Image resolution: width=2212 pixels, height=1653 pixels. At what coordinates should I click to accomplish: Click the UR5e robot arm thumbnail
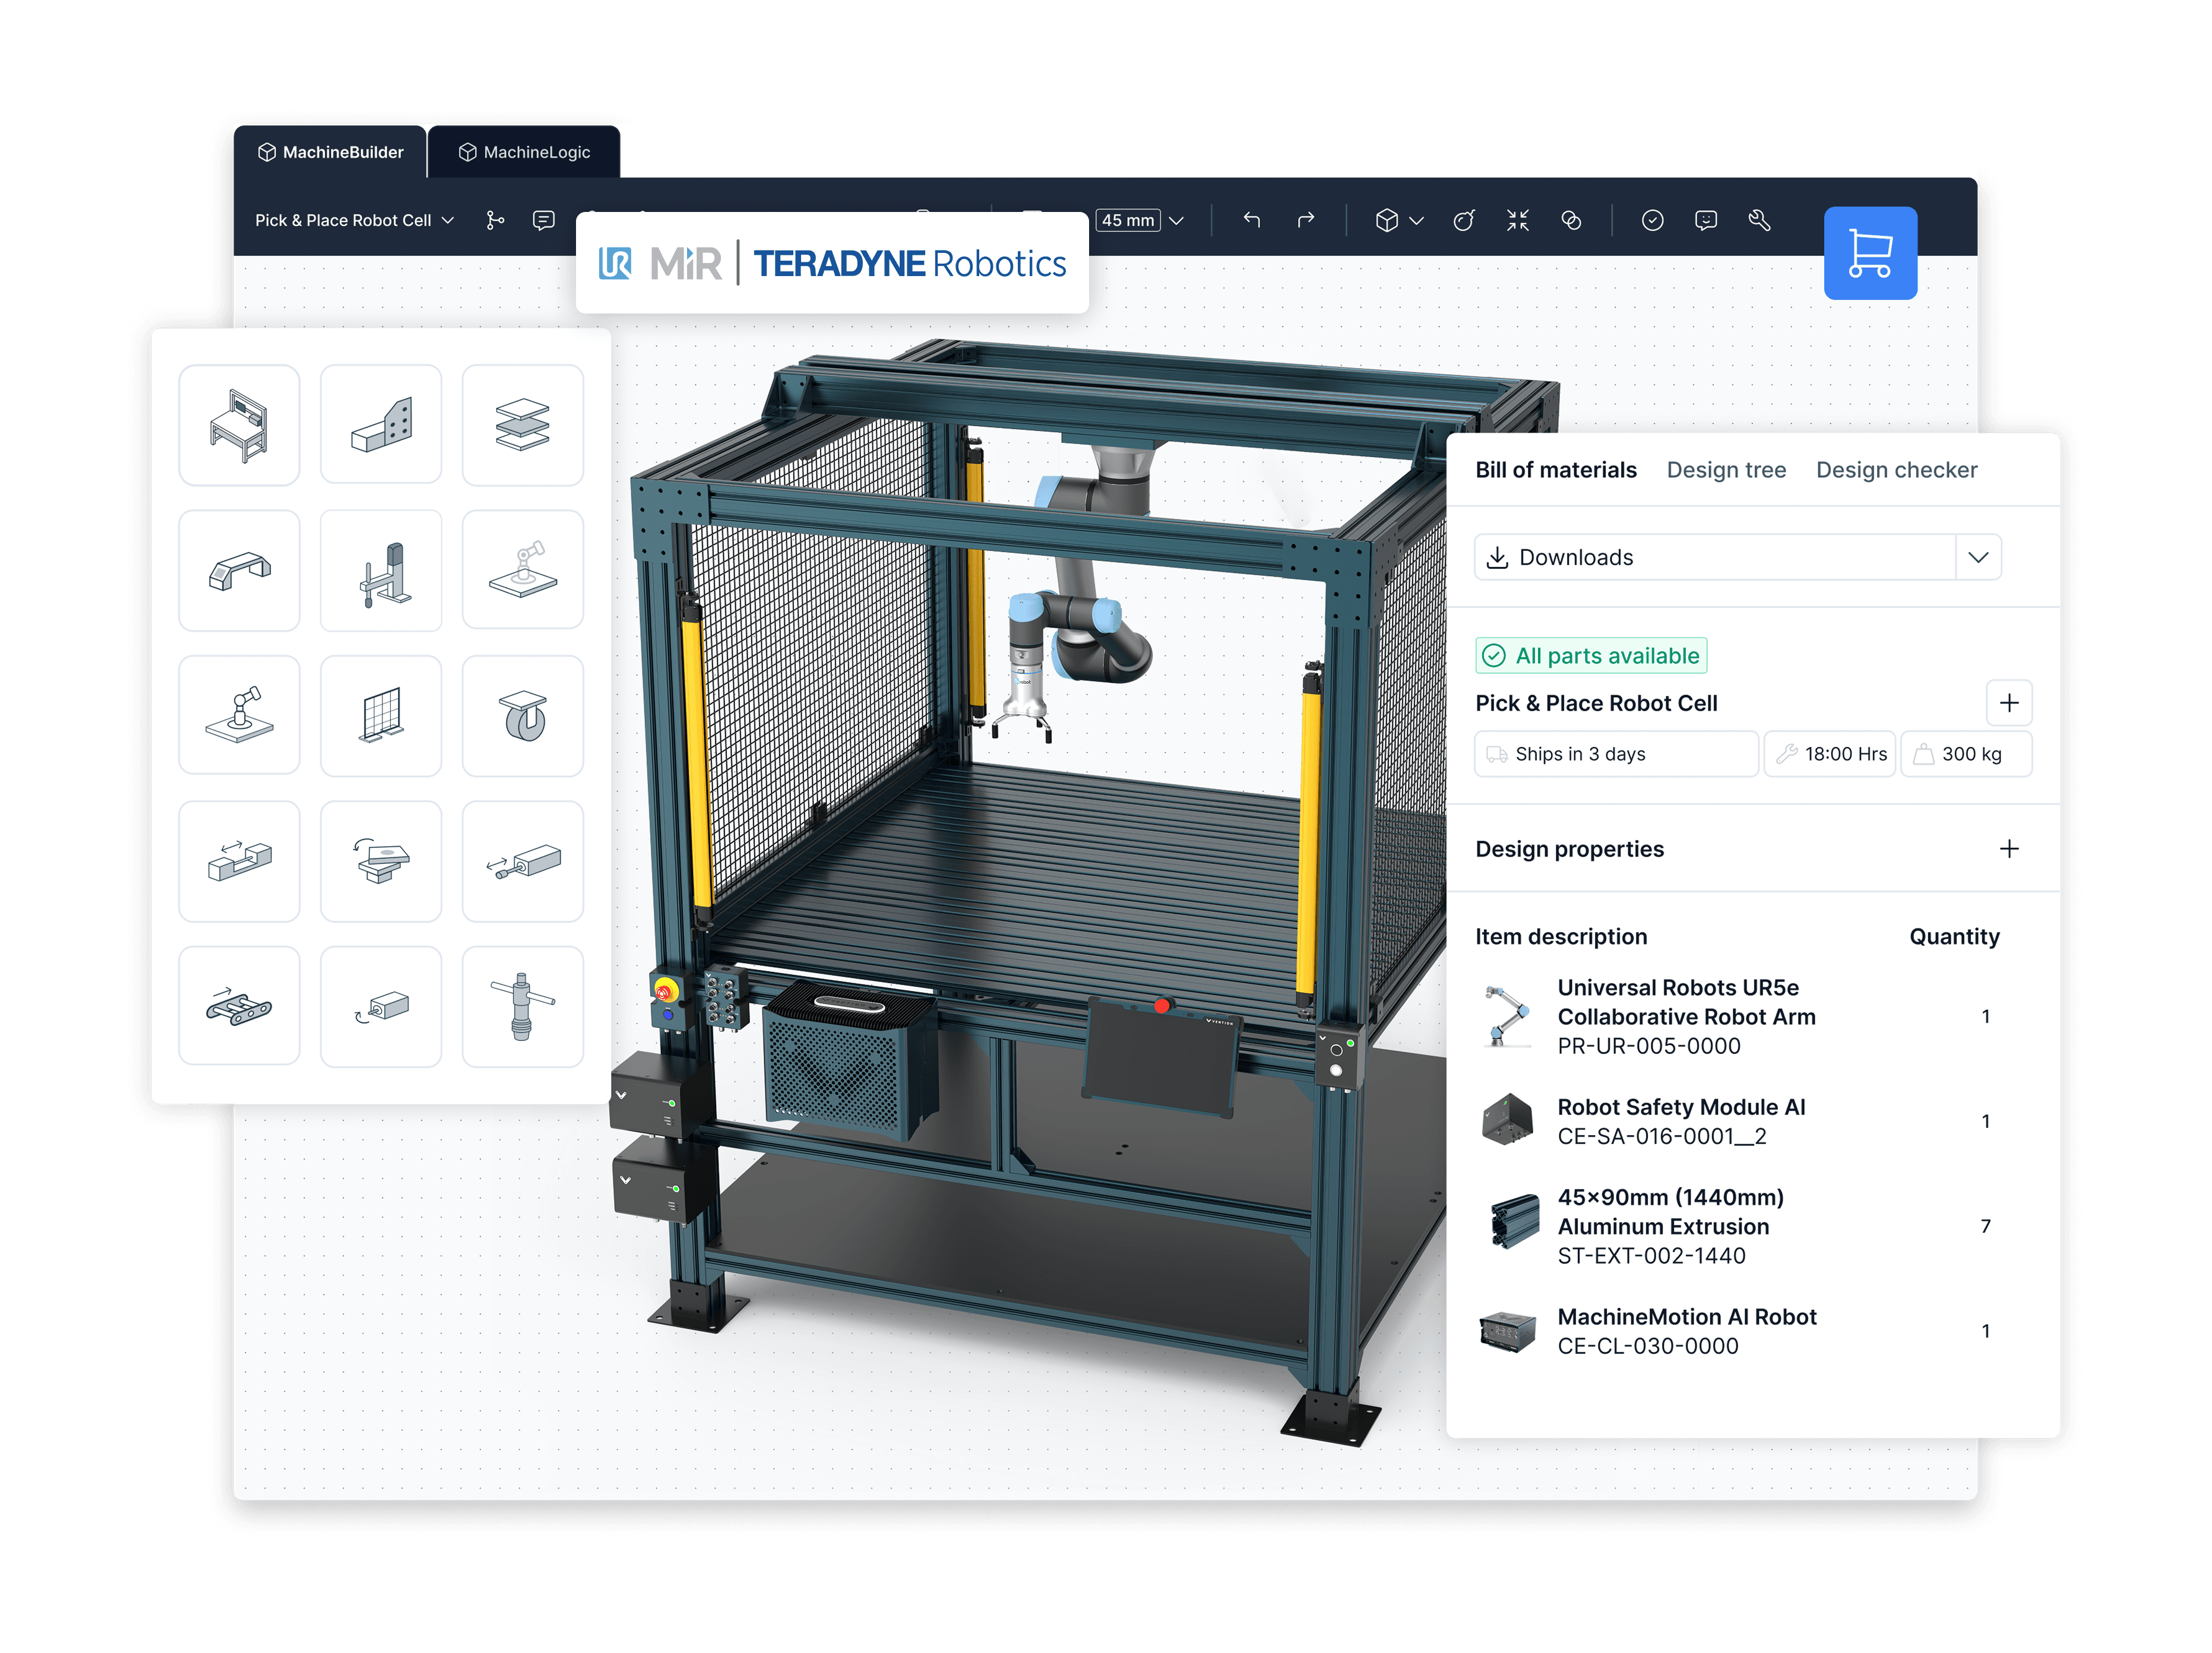[1507, 1016]
